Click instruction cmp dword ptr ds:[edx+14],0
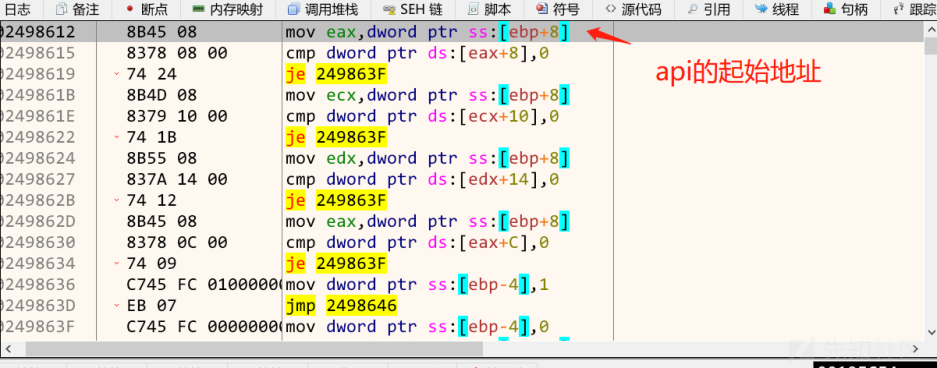 (422, 179)
